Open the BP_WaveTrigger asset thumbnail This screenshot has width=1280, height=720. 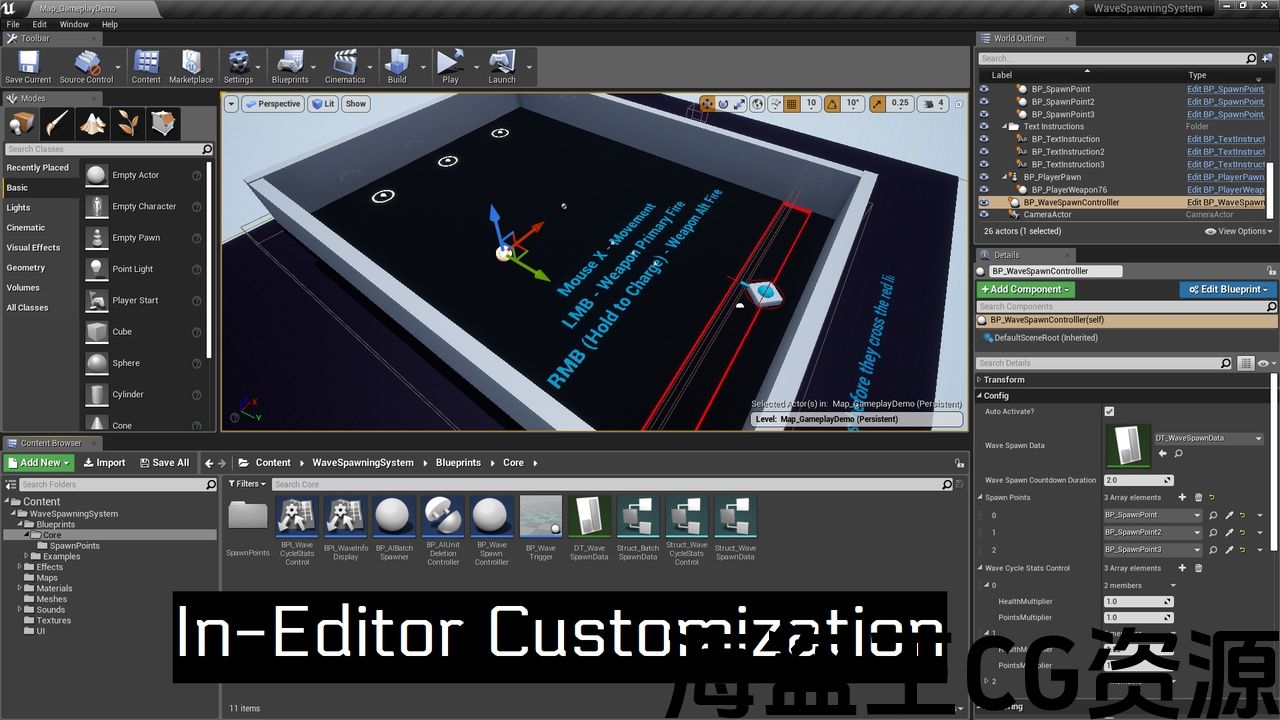(540, 517)
